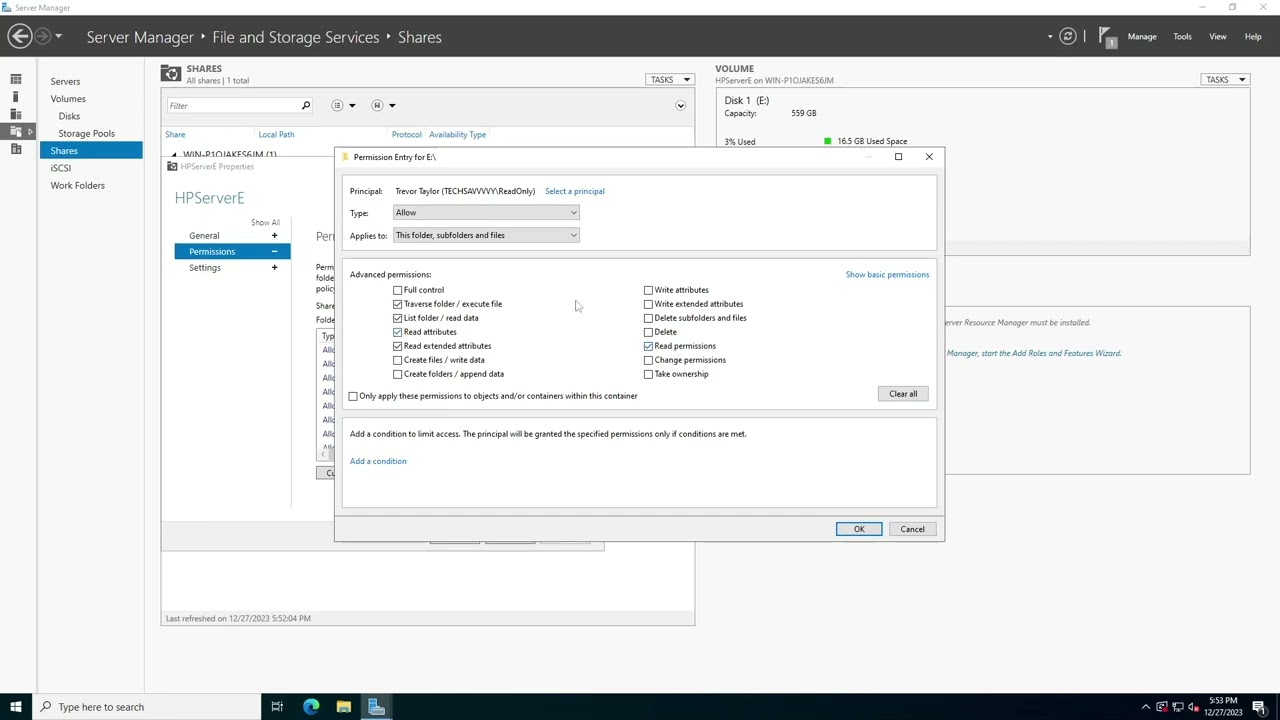
Task: Close the Permission Entry dialog
Action: (929, 157)
